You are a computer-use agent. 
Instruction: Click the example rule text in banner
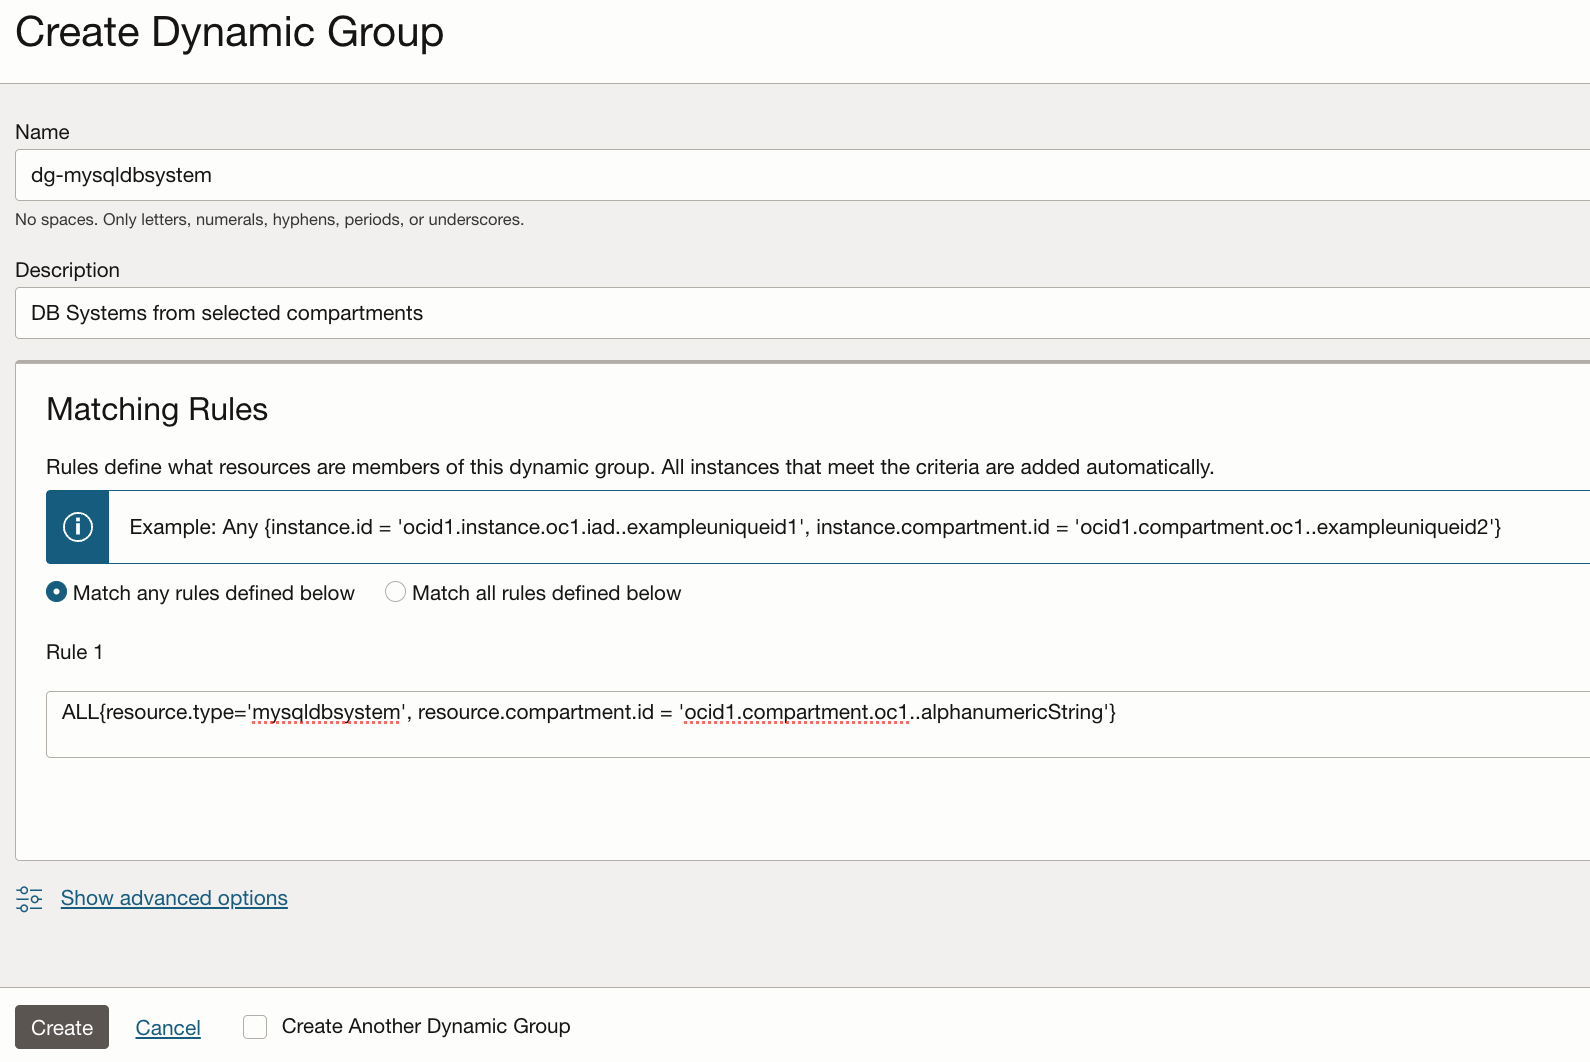click(x=815, y=527)
